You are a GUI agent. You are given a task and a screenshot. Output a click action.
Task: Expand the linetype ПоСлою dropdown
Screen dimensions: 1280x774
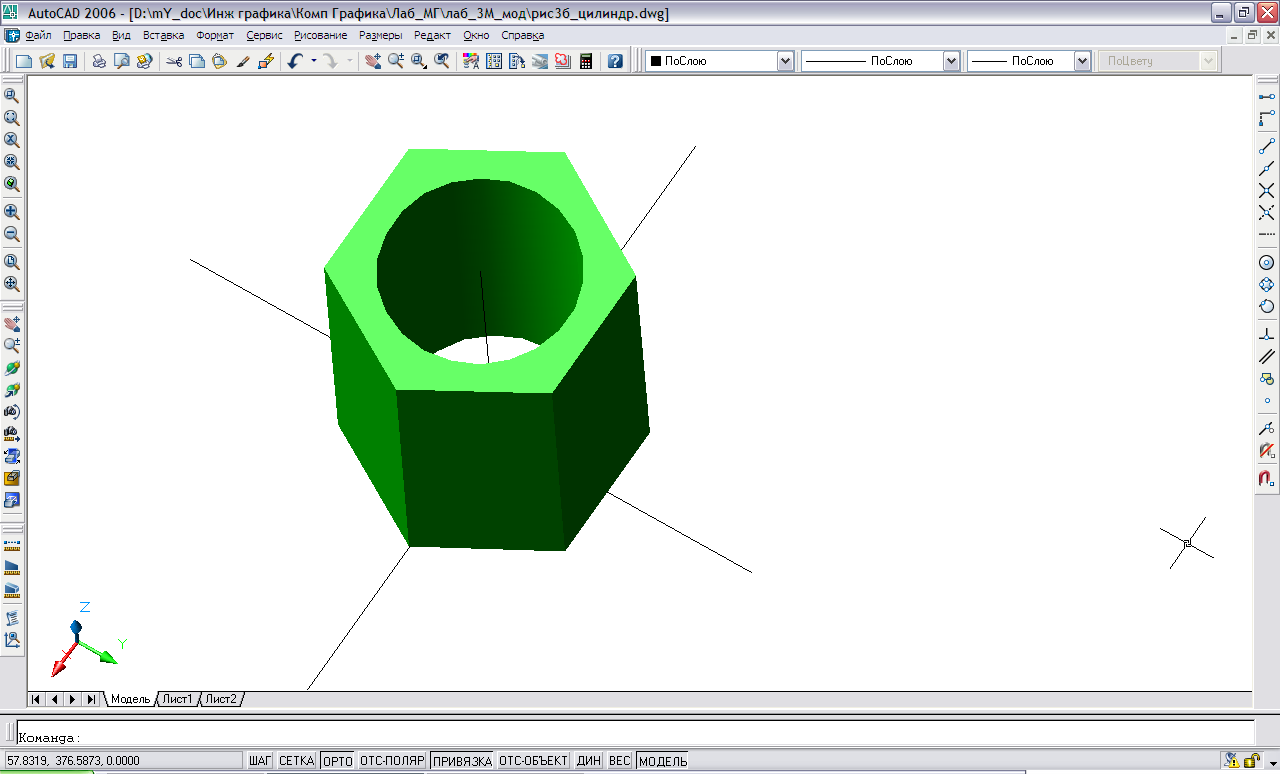coord(881,61)
